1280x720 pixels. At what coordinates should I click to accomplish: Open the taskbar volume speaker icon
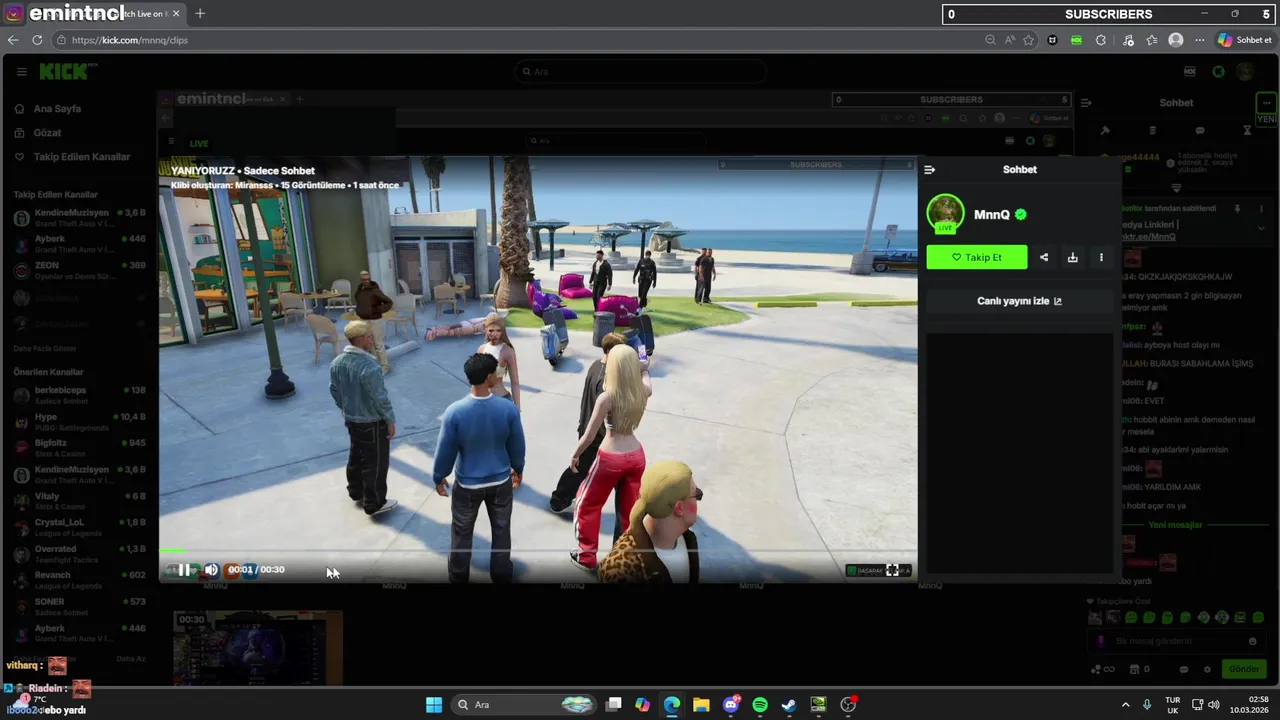(x=1214, y=705)
